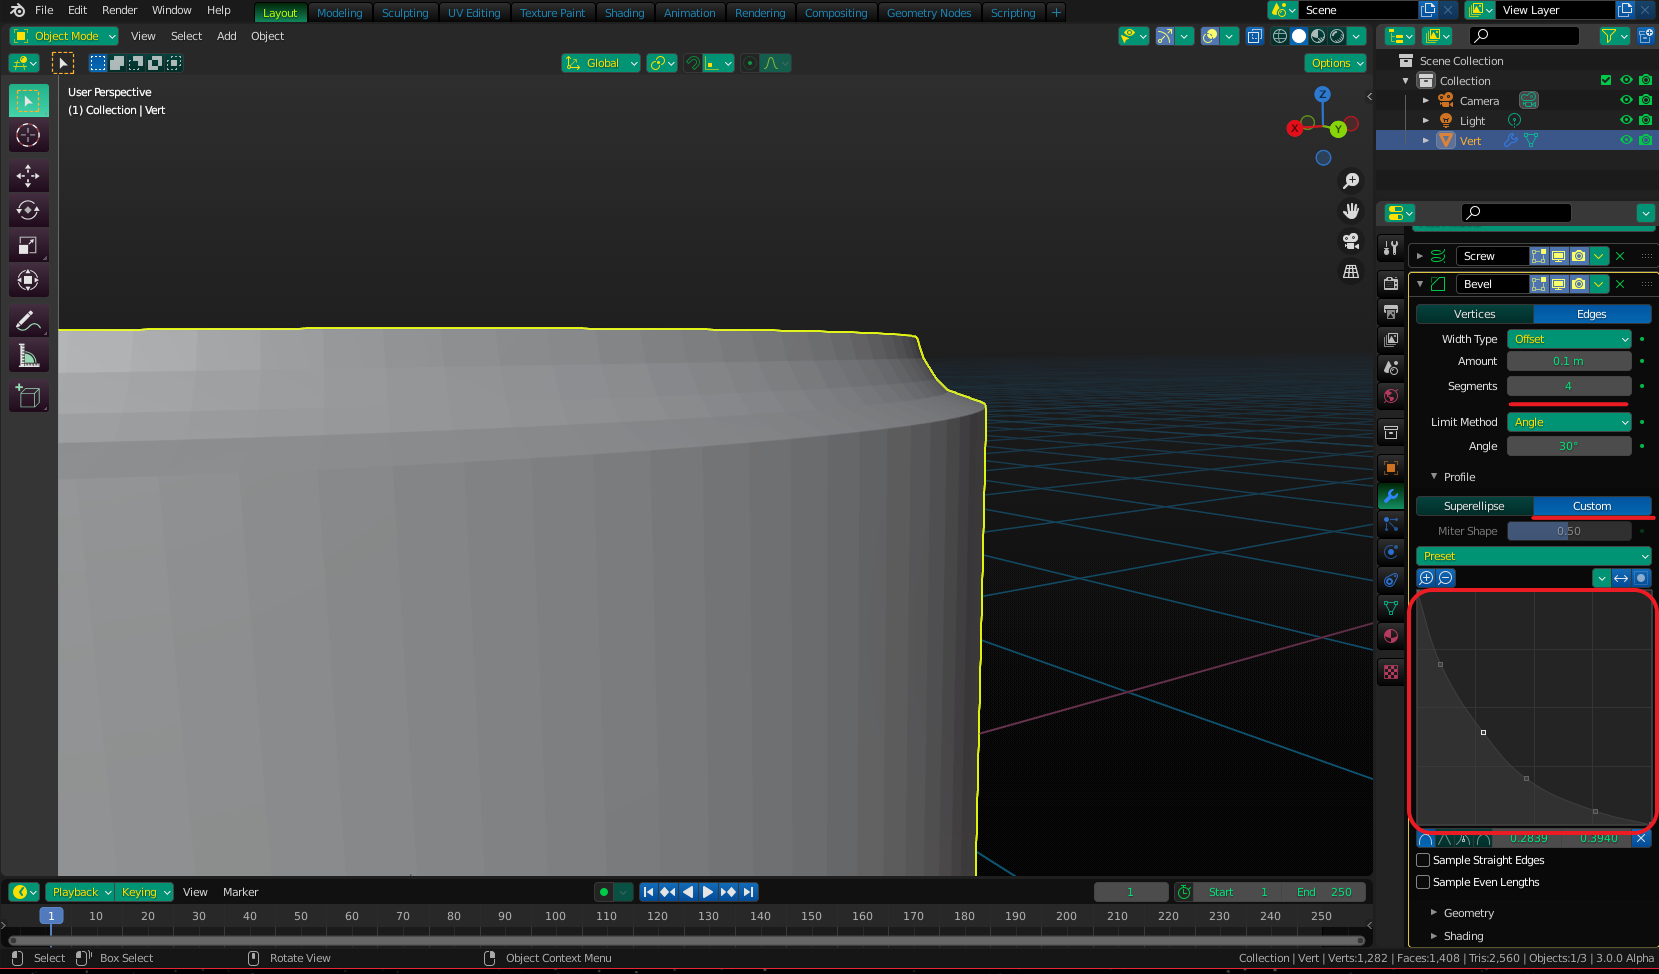The image size is (1659, 974).
Task: Select the Vert object in outliner
Action: click(x=1470, y=141)
